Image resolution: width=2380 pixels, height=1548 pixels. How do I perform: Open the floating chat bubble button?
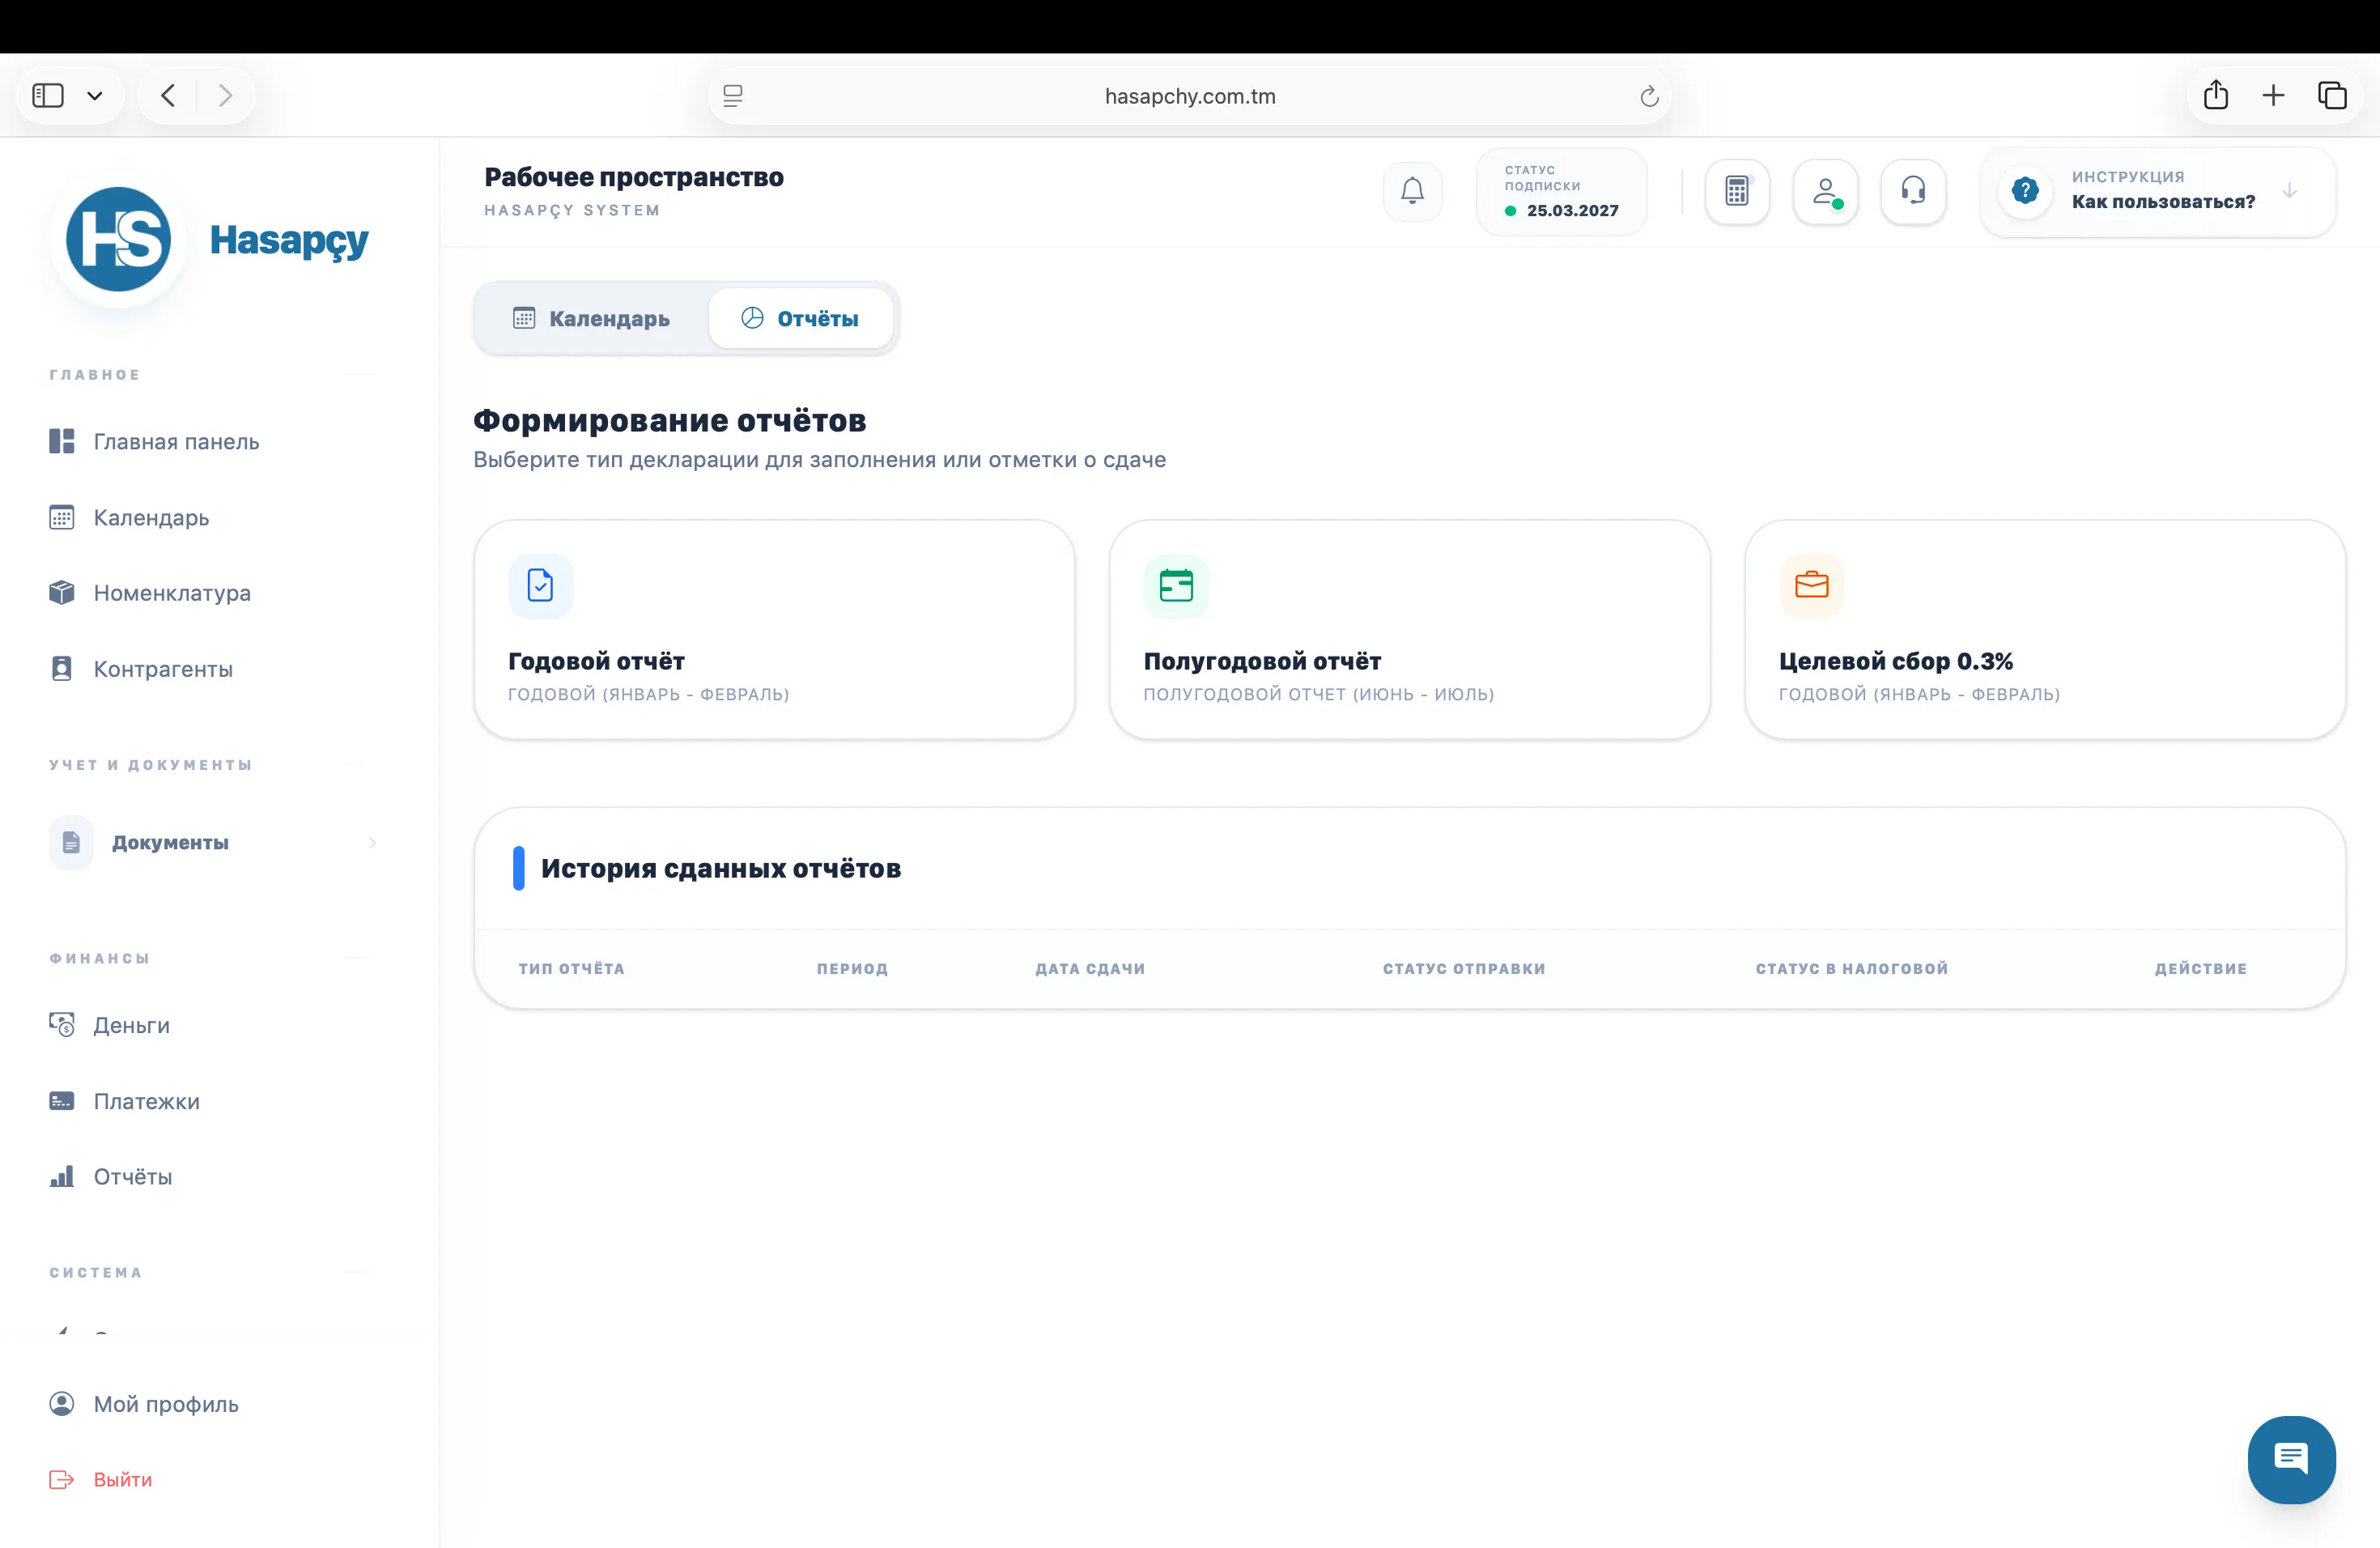point(2290,1459)
